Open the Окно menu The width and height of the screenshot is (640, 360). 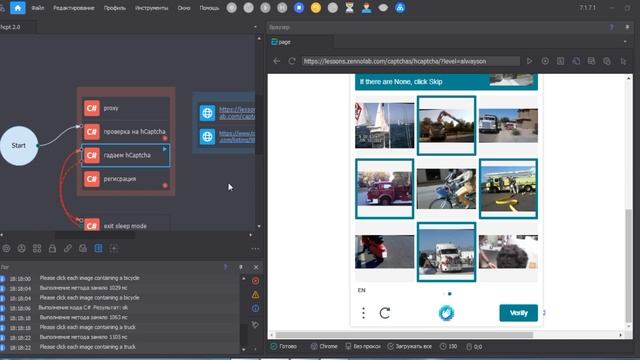(x=184, y=8)
